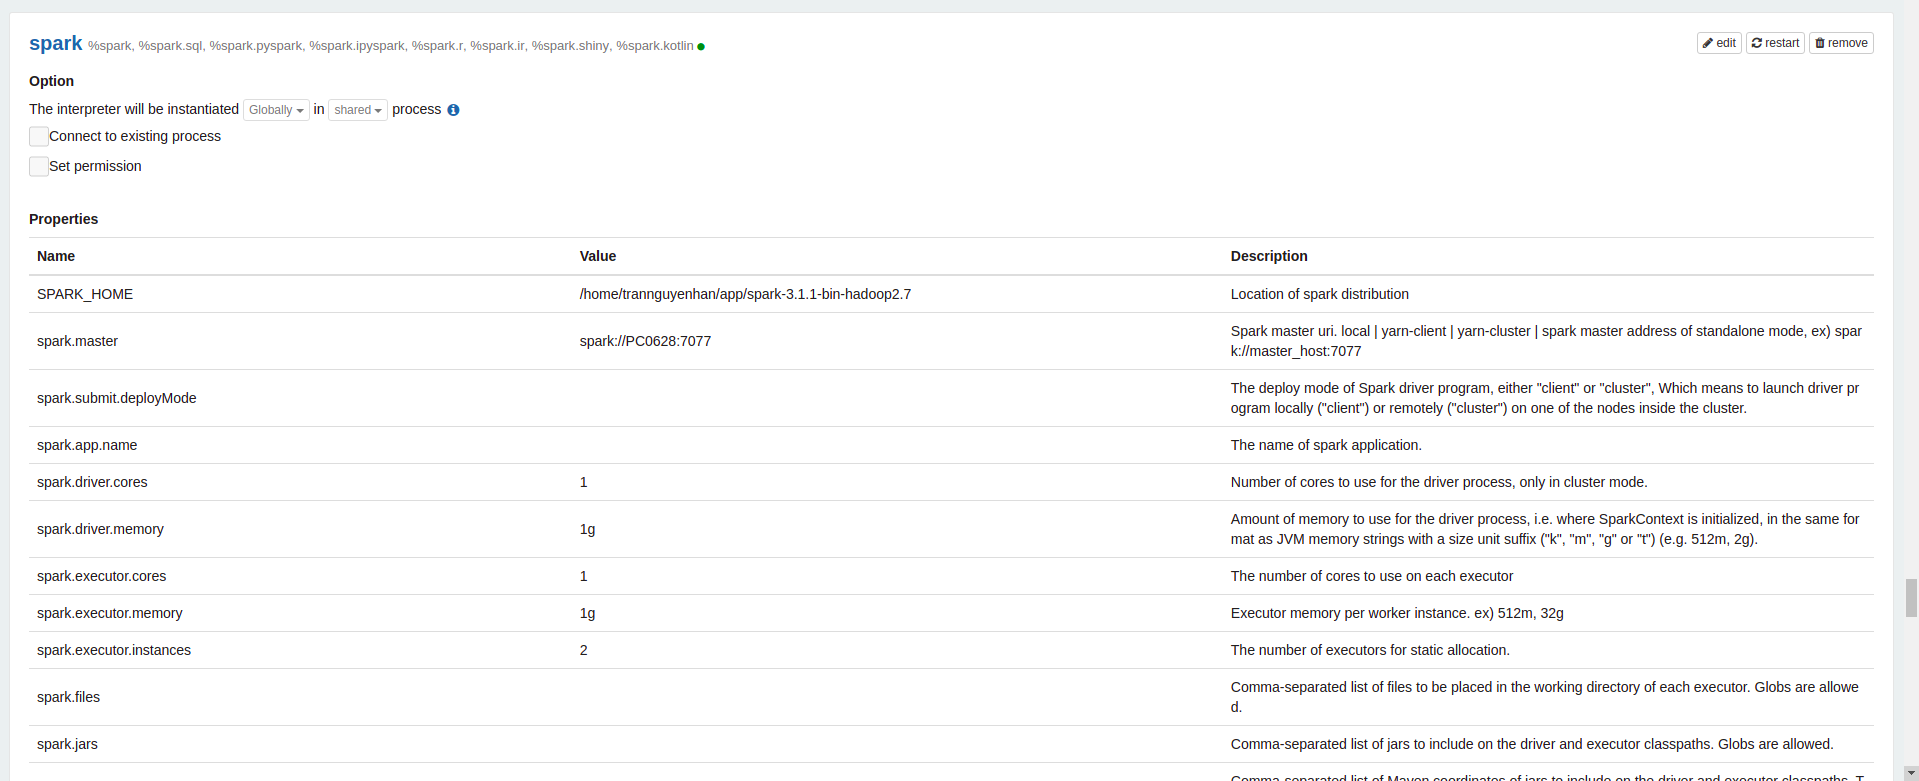
Task: Enable Connect to existing process checkbox
Action: (x=39, y=137)
